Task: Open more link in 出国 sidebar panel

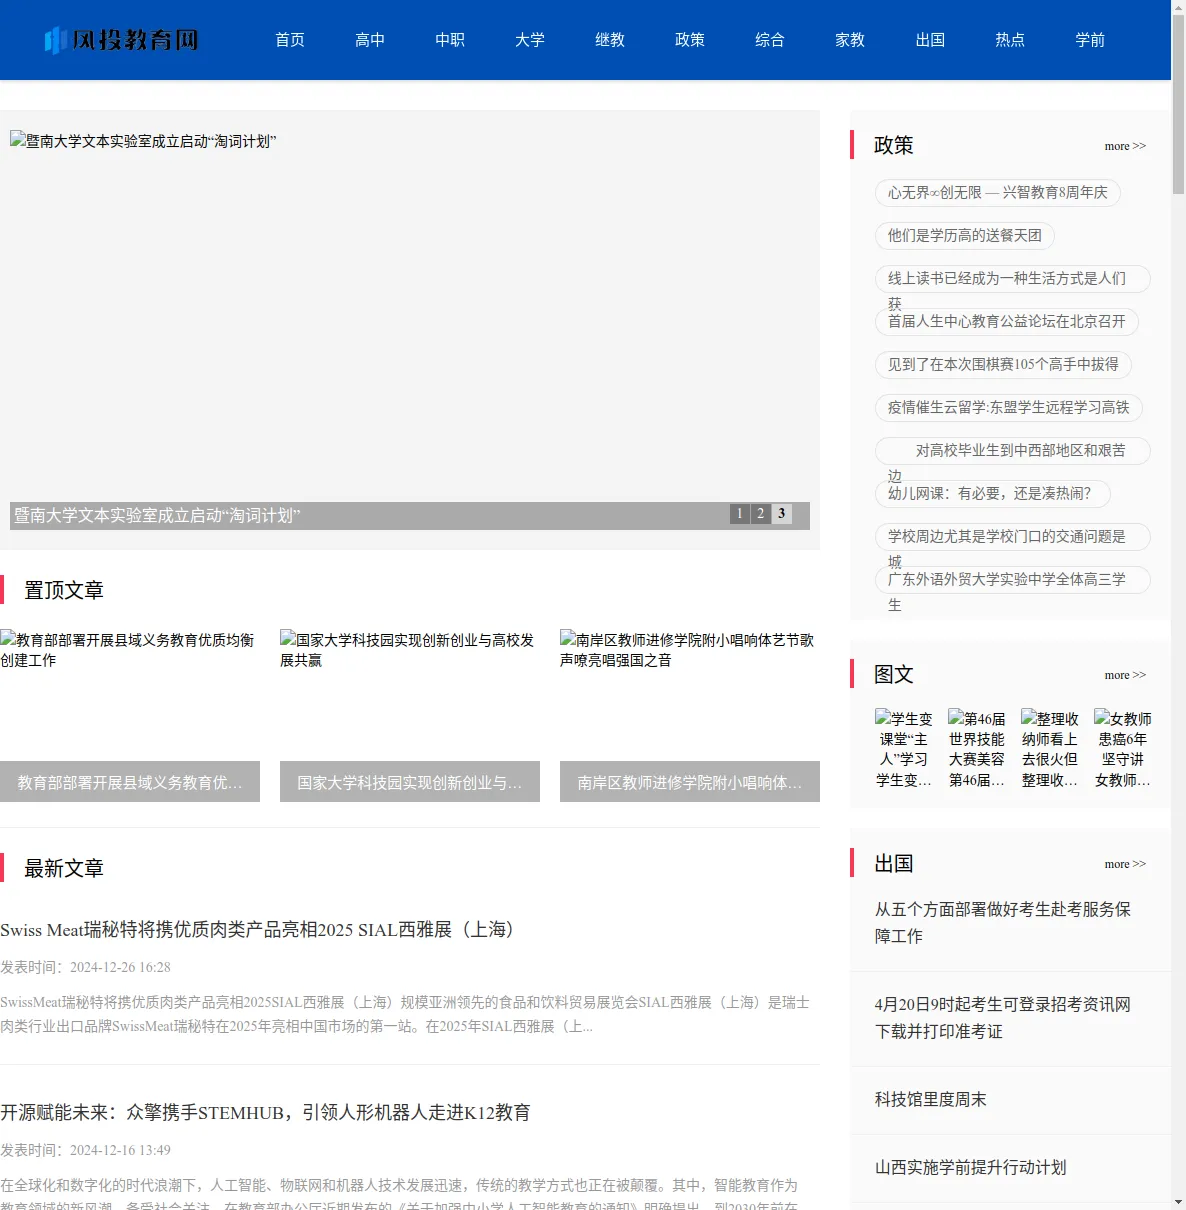Action: (1125, 864)
